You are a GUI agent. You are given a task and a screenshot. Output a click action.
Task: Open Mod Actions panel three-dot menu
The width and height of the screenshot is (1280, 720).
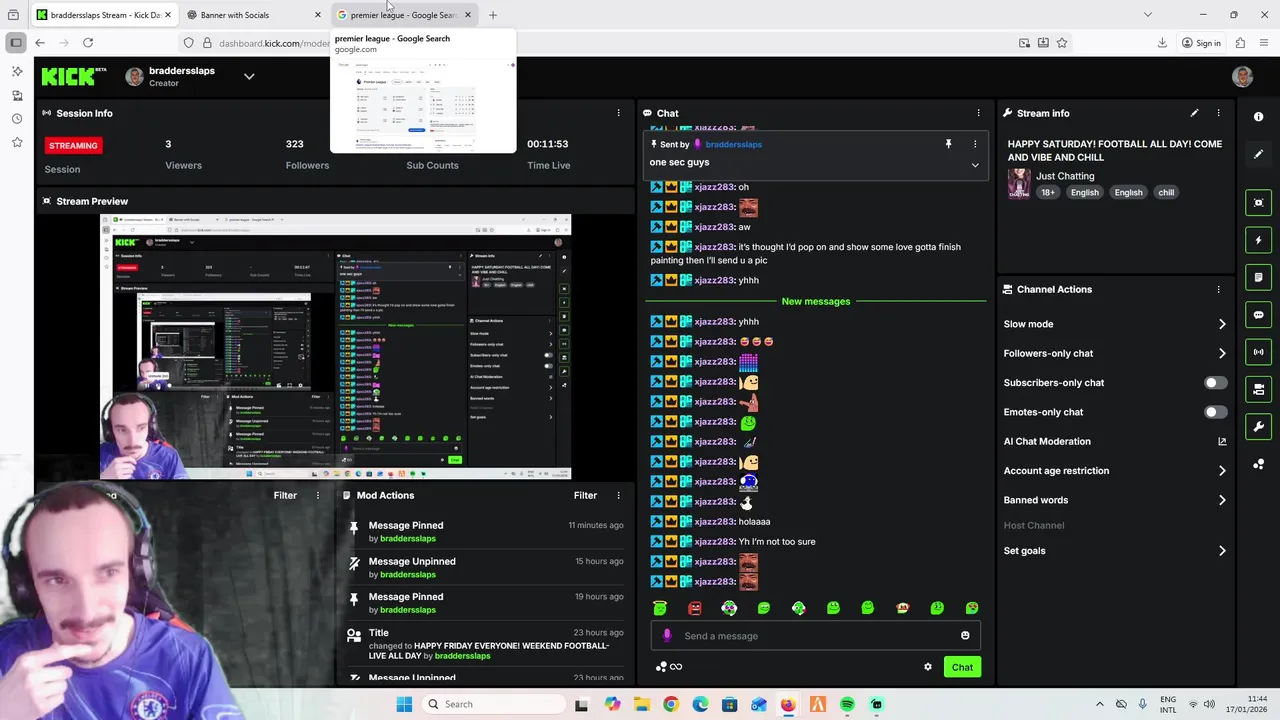point(618,495)
